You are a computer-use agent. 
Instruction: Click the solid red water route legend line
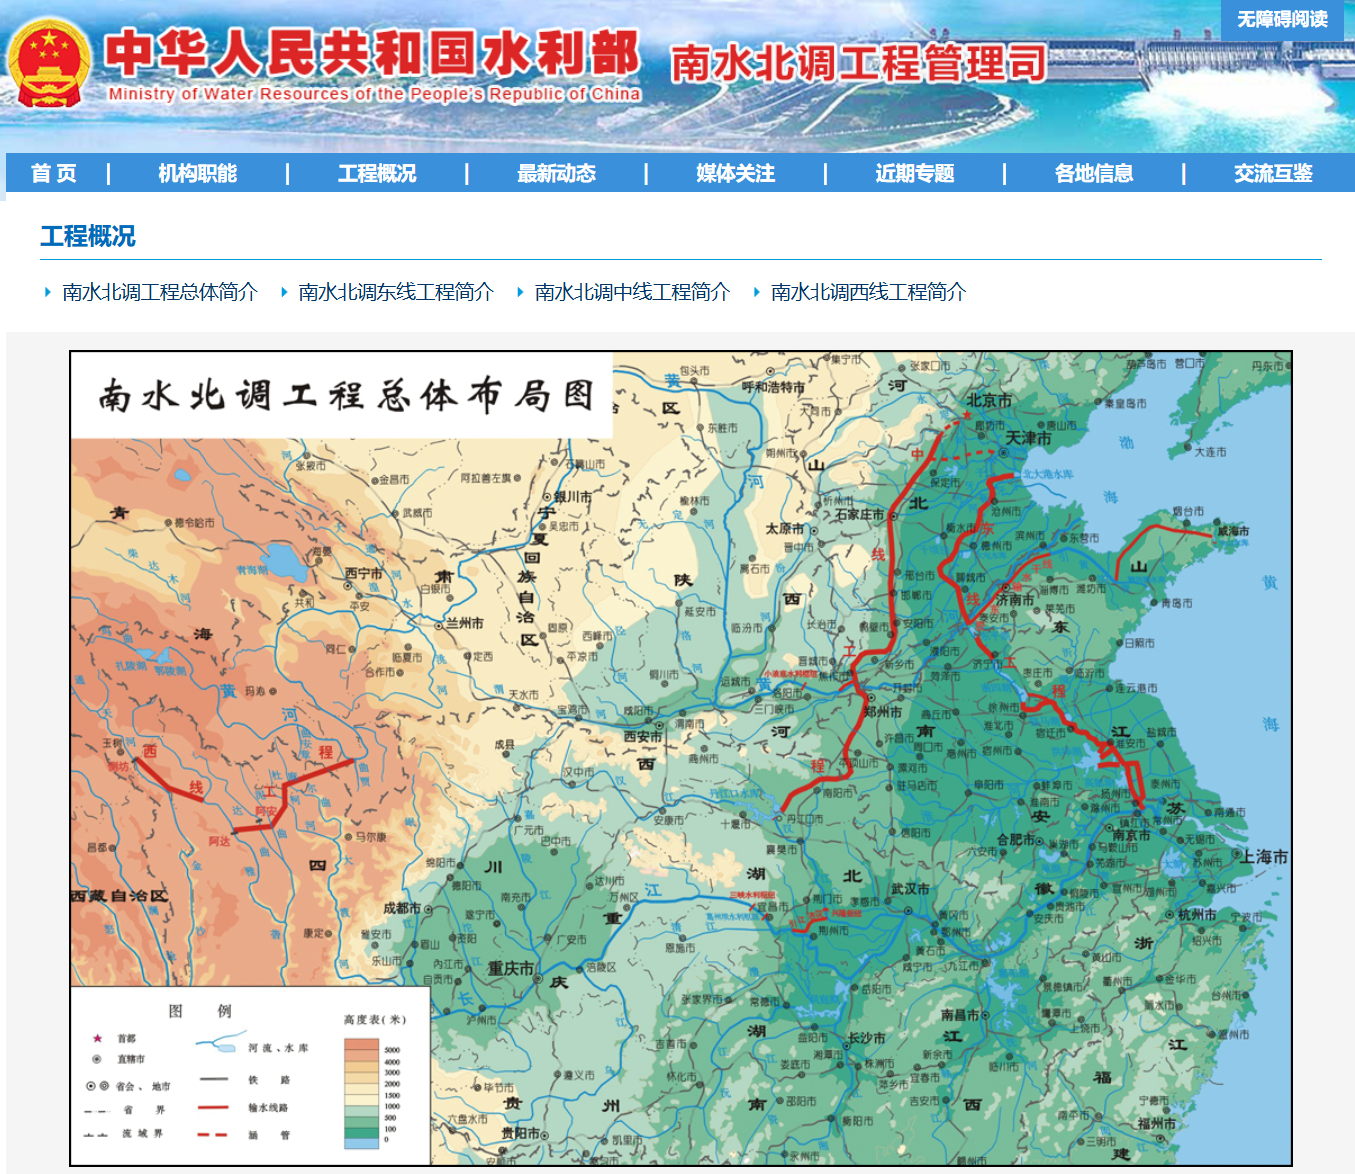point(214,1107)
